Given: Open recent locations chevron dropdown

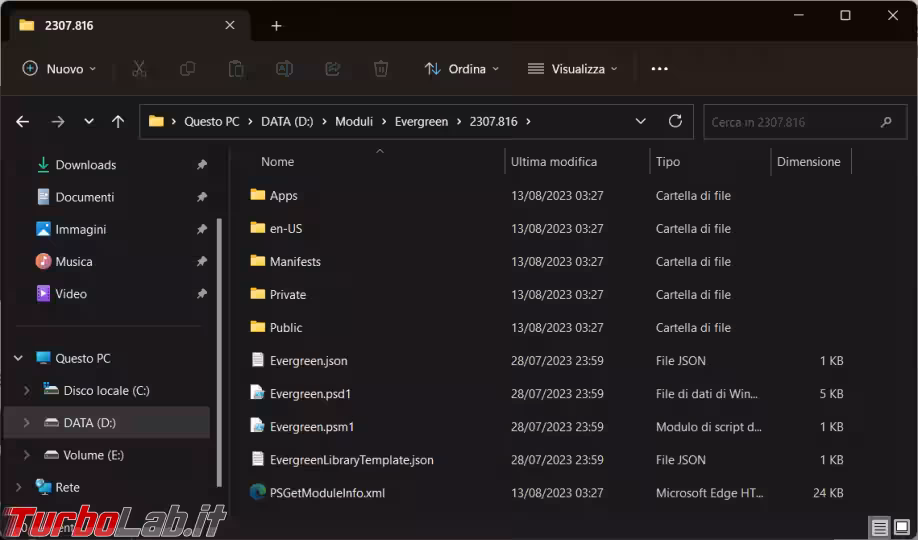Looking at the screenshot, I should [88, 122].
